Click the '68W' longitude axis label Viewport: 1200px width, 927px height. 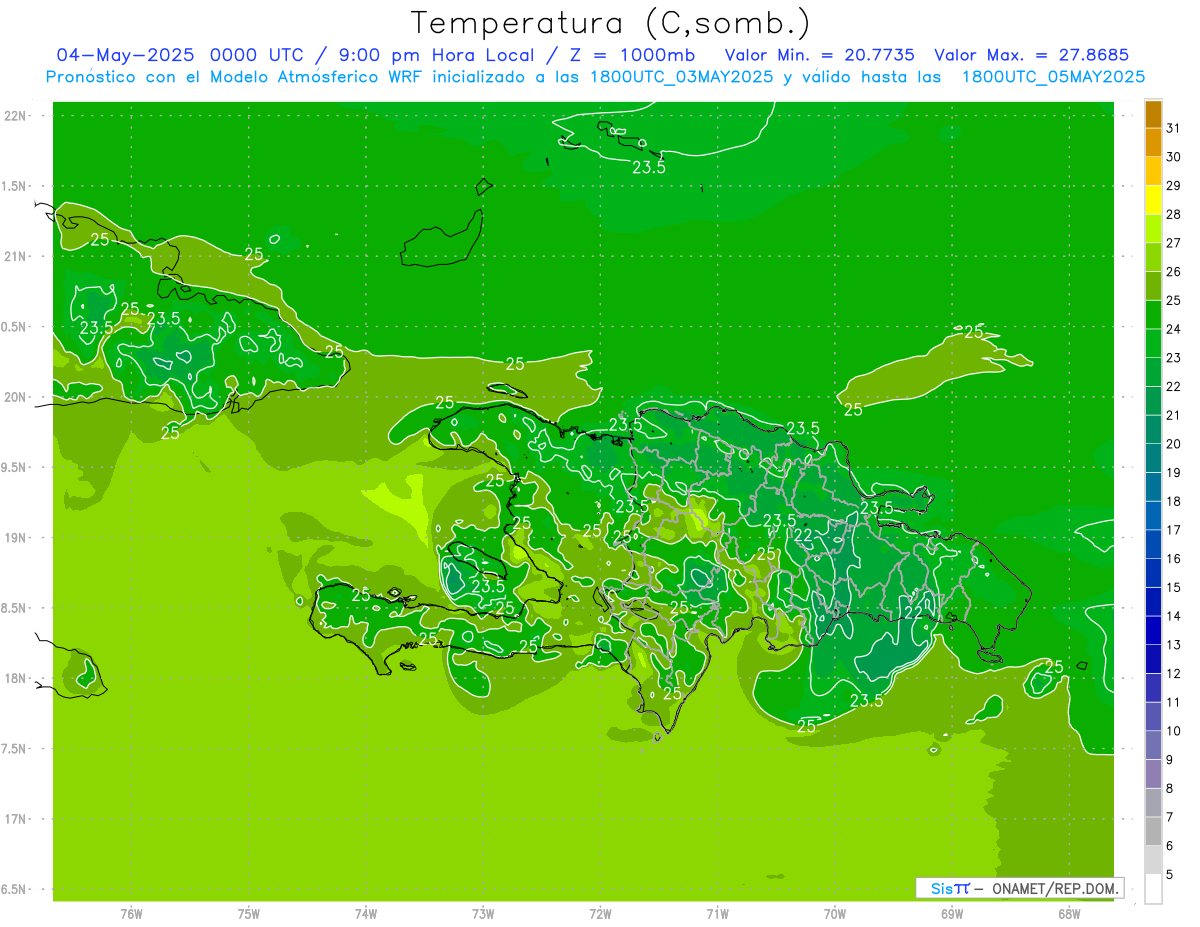pos(1069,913)
